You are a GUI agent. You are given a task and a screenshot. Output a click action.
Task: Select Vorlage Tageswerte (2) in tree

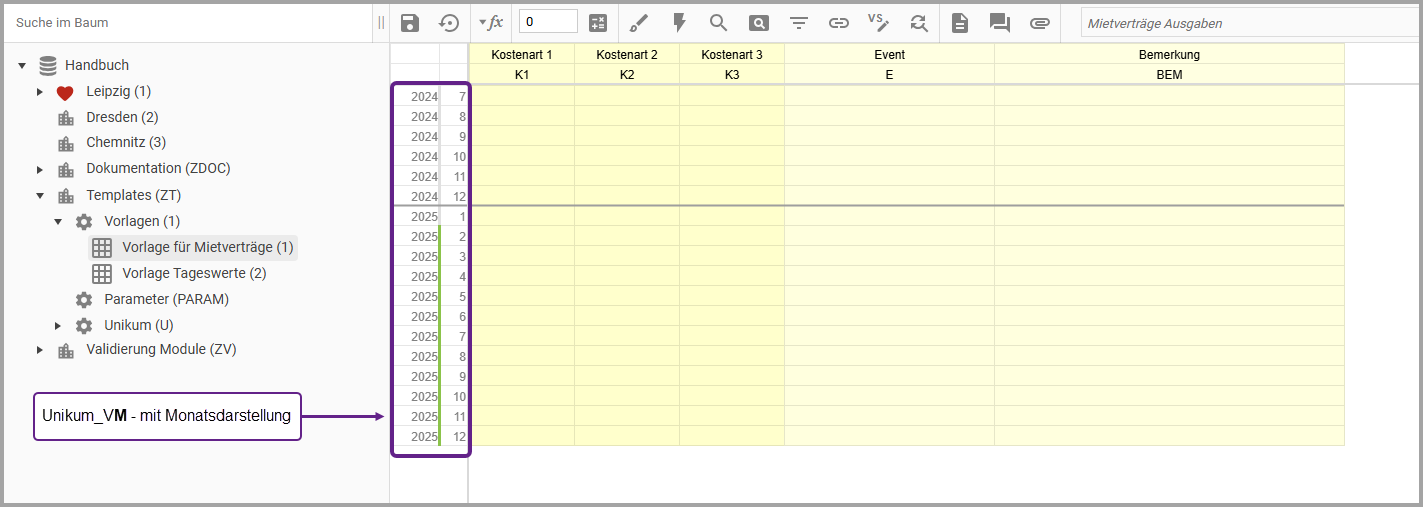(x=194, y=273)
